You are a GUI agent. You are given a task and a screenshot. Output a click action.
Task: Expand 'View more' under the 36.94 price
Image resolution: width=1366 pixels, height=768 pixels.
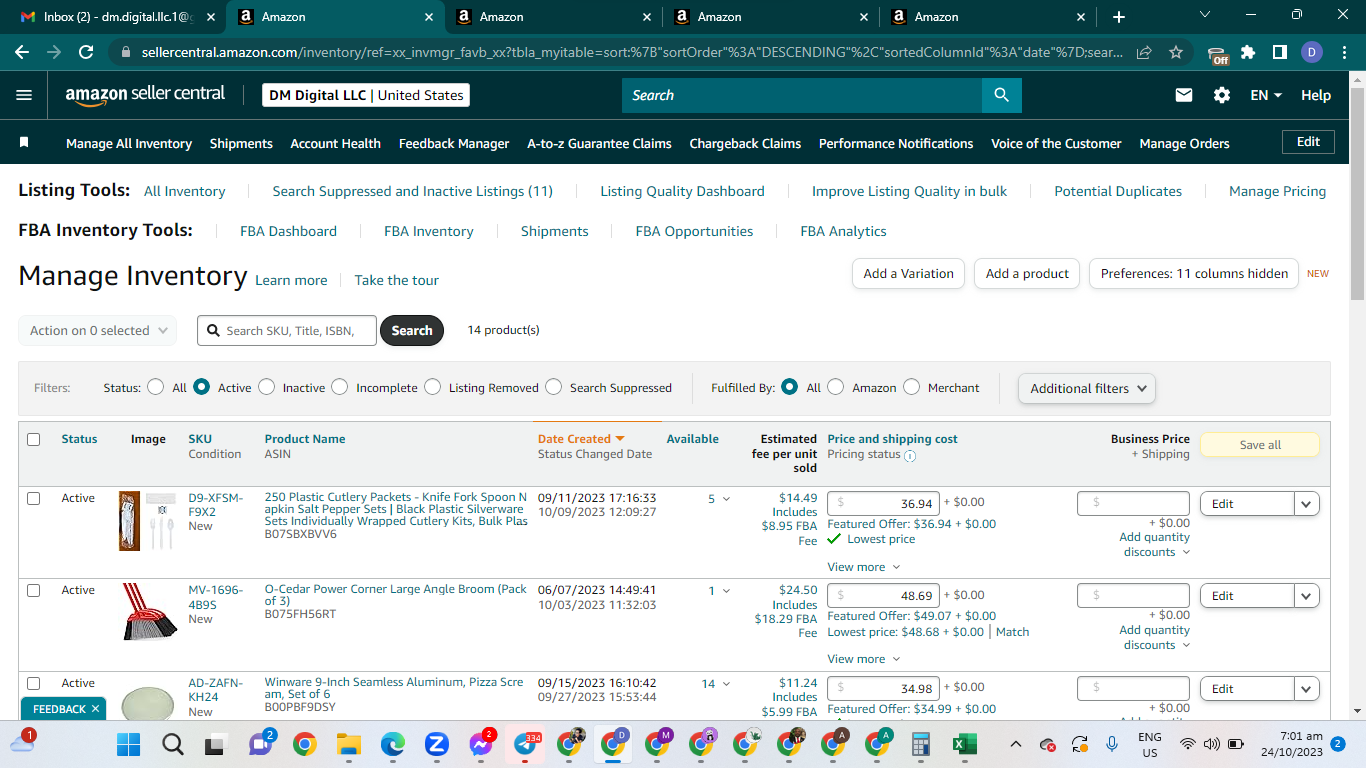(864, 567)
